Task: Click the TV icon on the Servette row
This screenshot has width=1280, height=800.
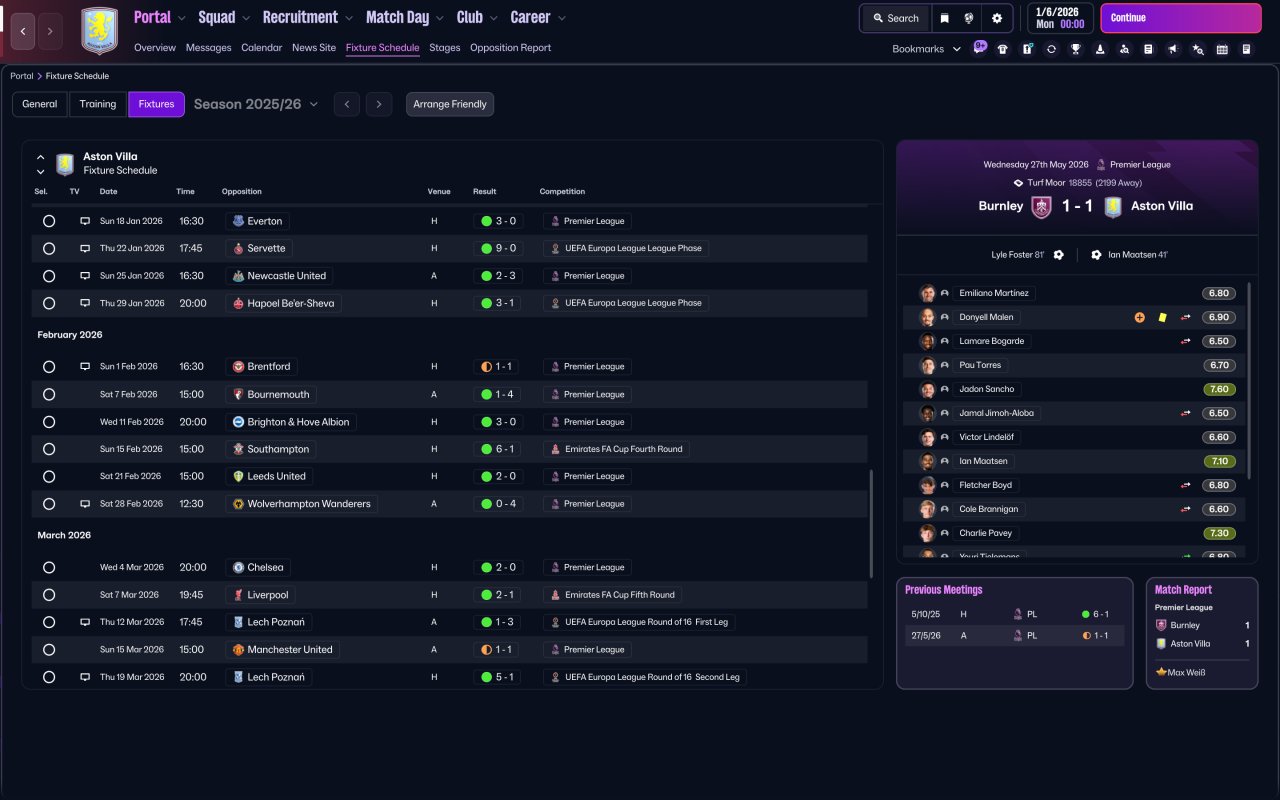Action: click(85, 248)
